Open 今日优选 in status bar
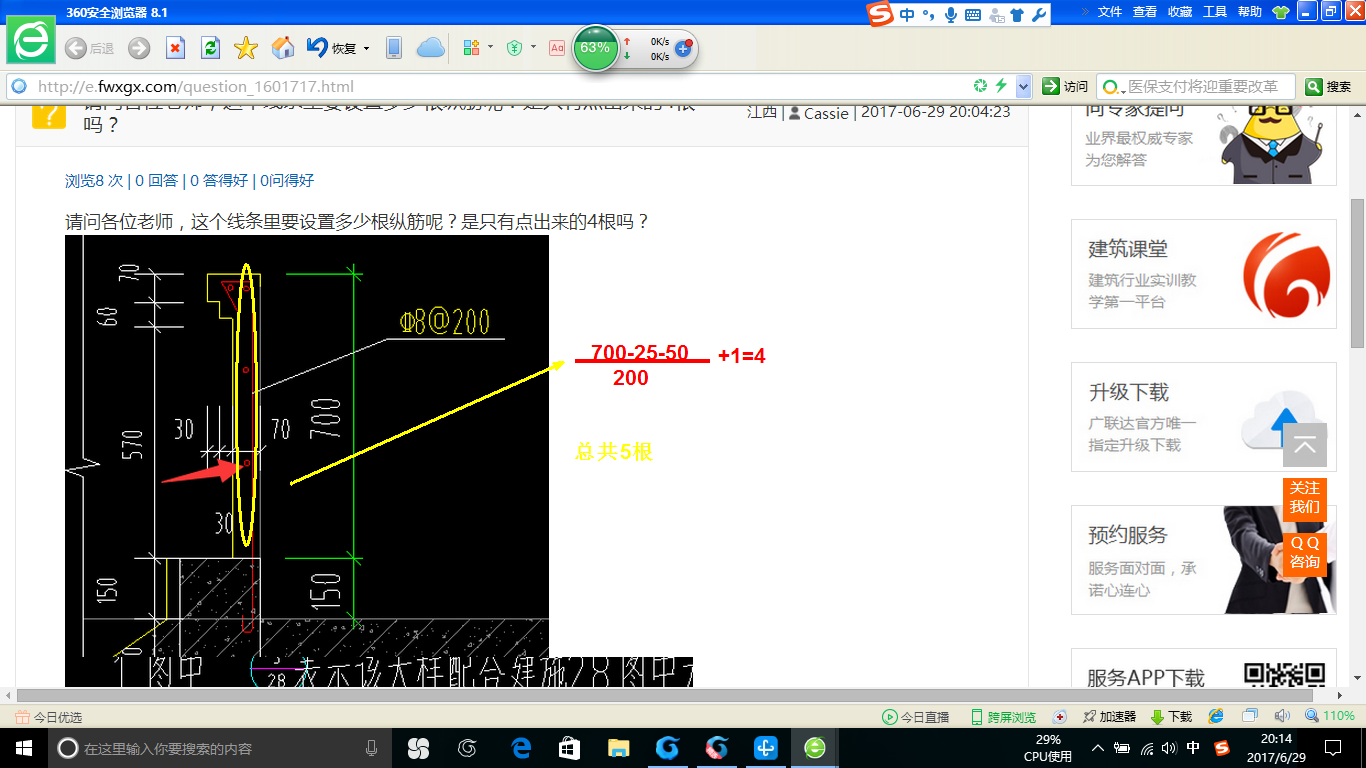 [x=49, y=717]
